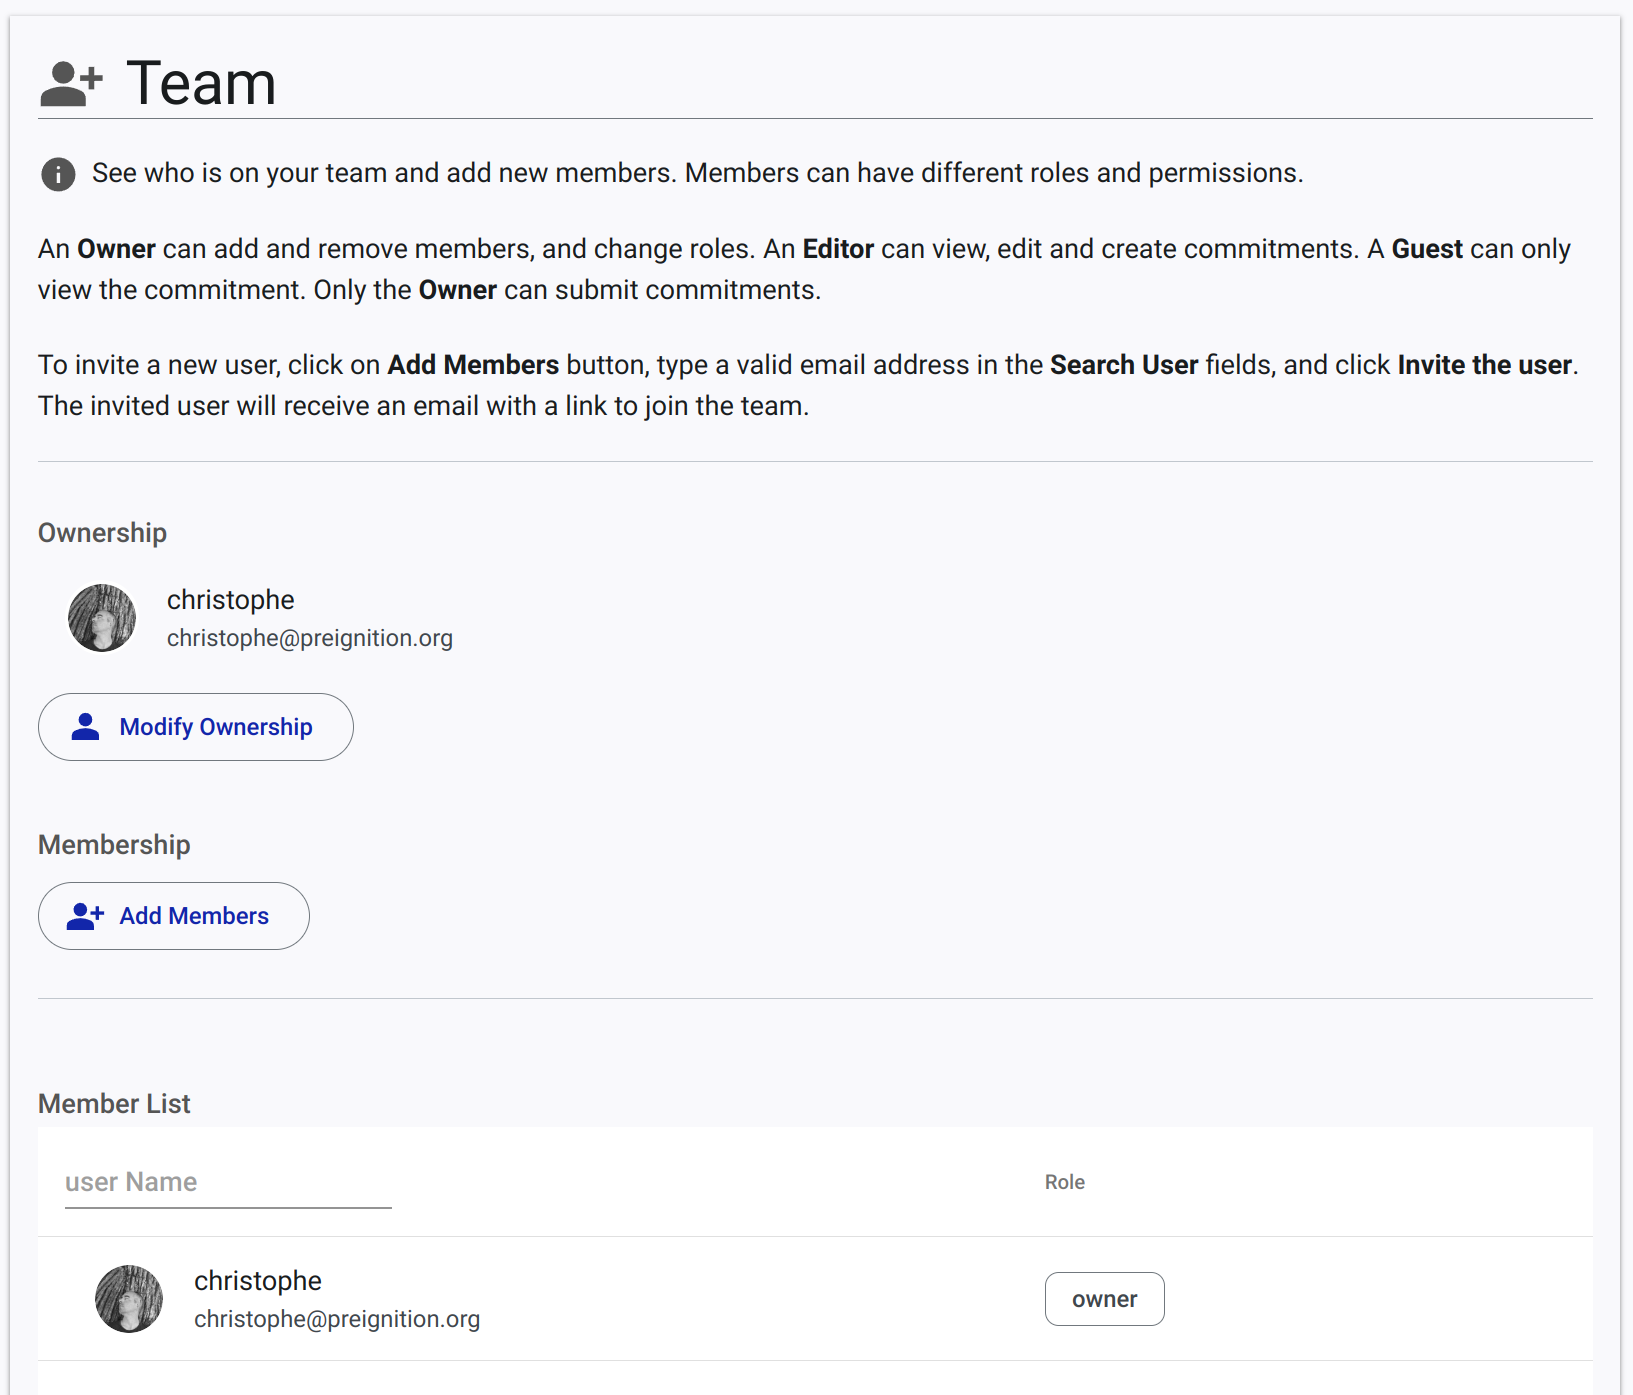The height and width of the screenshot is (1395, 1633).
Task: Click the Role column header
Action: [1065, 1182]
